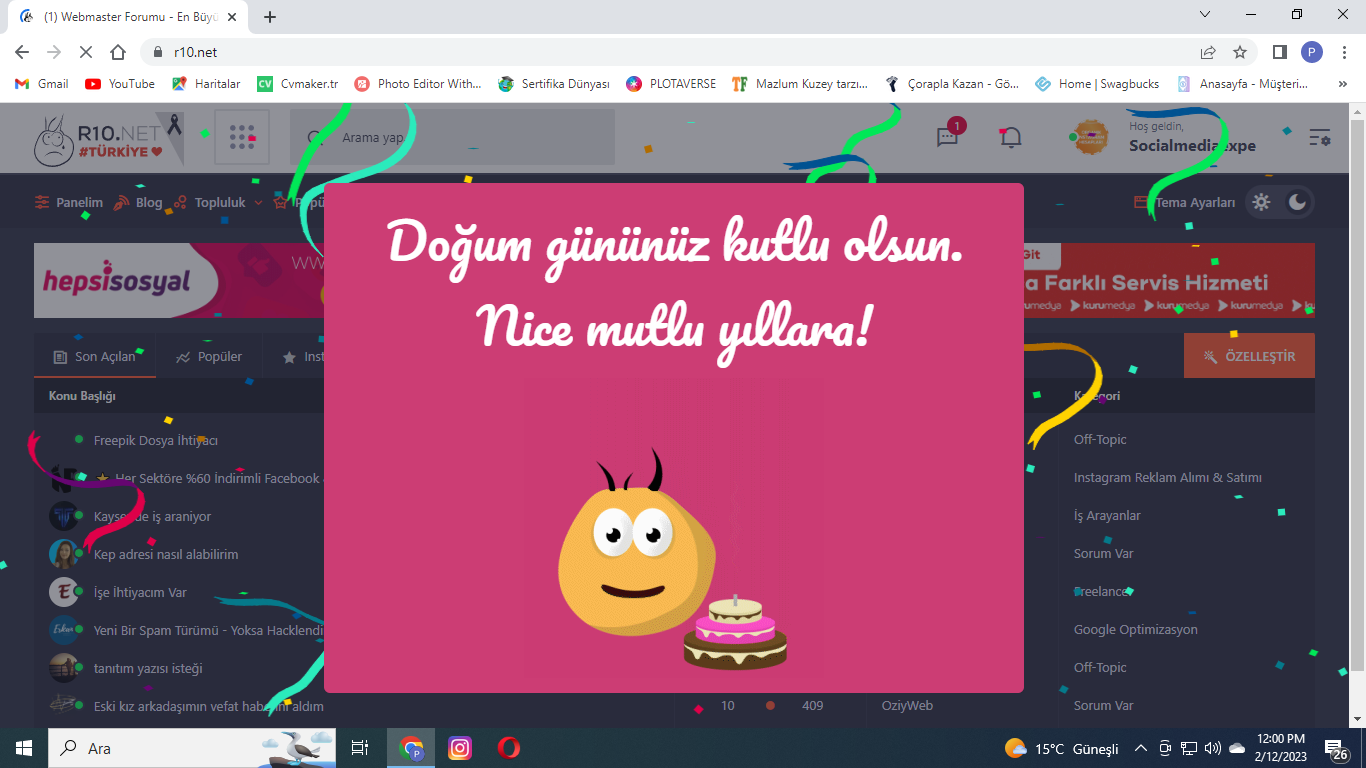Open the topic Kep adresi nasıl alabilirim
The height and width of the screenshot is (768, 1366).
pos(166,554)
